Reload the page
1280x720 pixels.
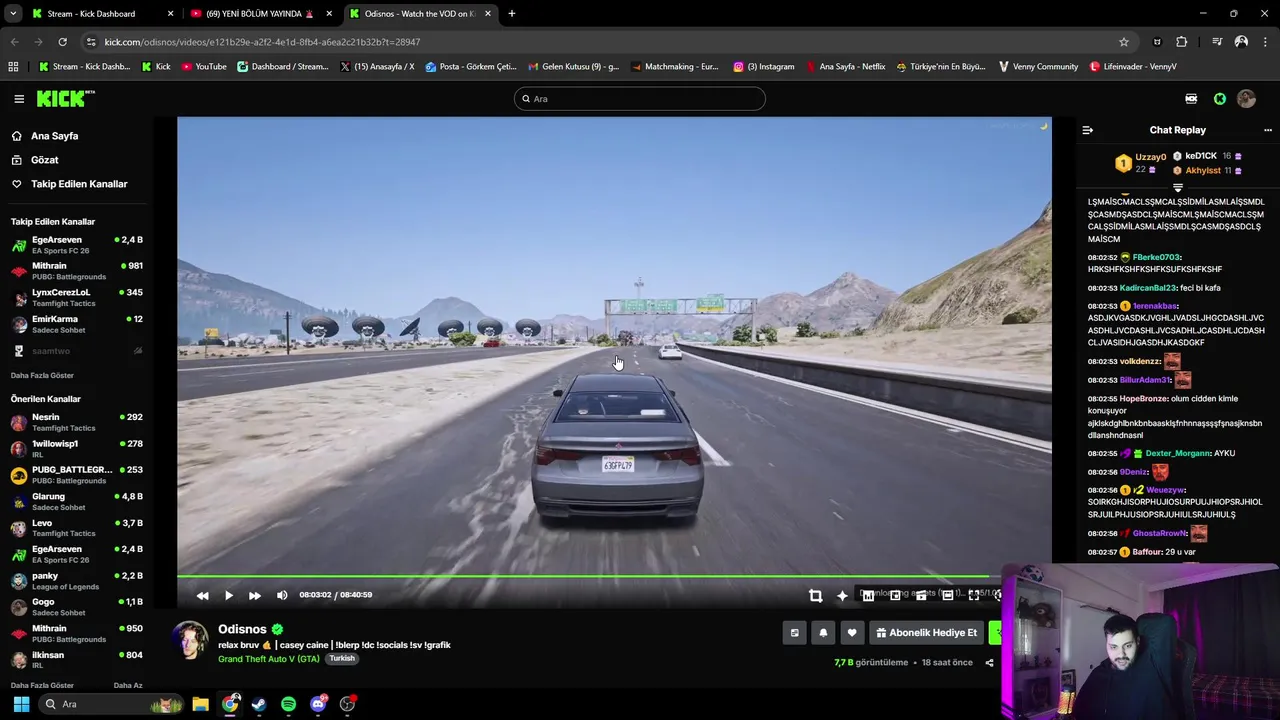click(x=62, y=42)
